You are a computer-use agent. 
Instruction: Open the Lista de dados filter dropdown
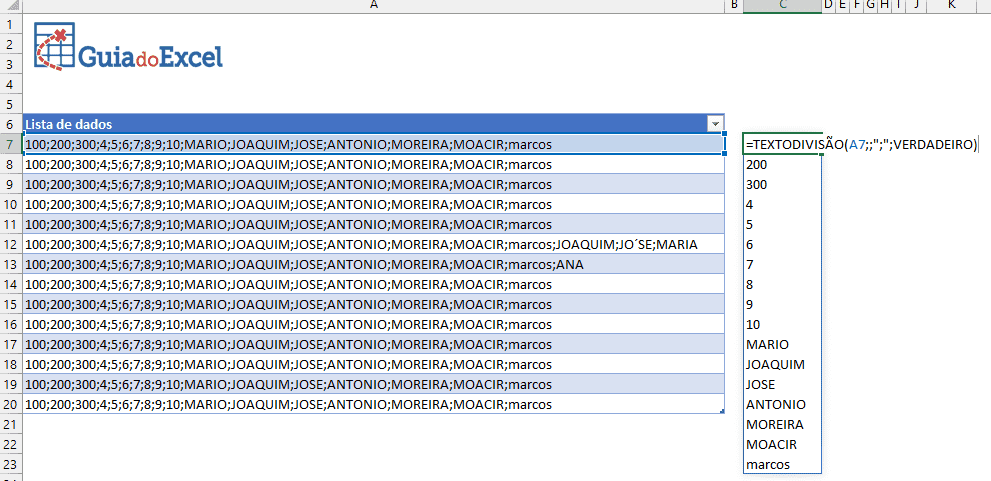(714, 124)
